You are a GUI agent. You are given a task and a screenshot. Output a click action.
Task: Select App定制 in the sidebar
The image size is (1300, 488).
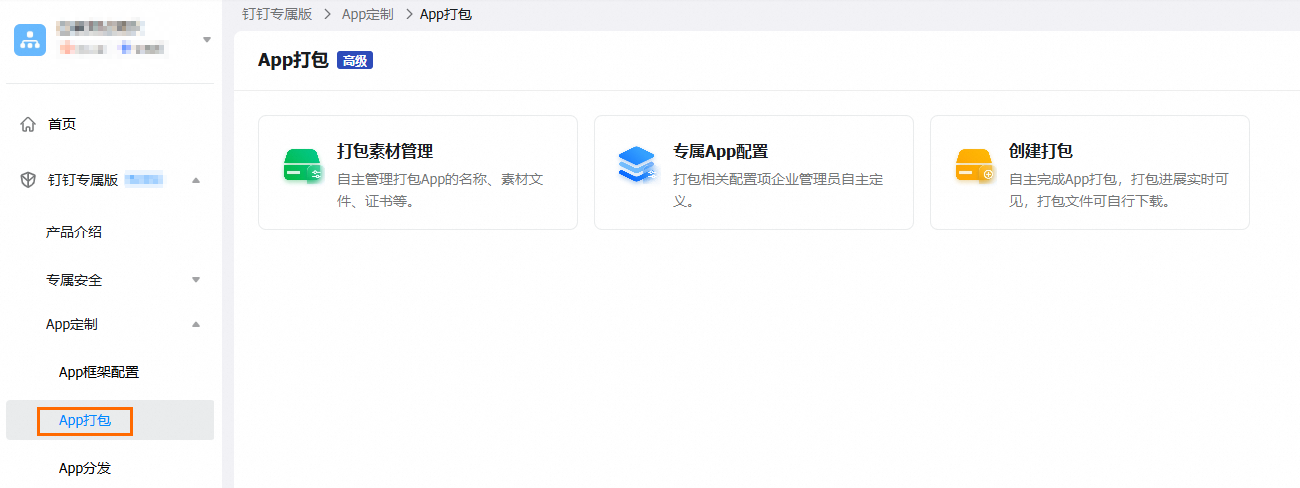point(72,324)
